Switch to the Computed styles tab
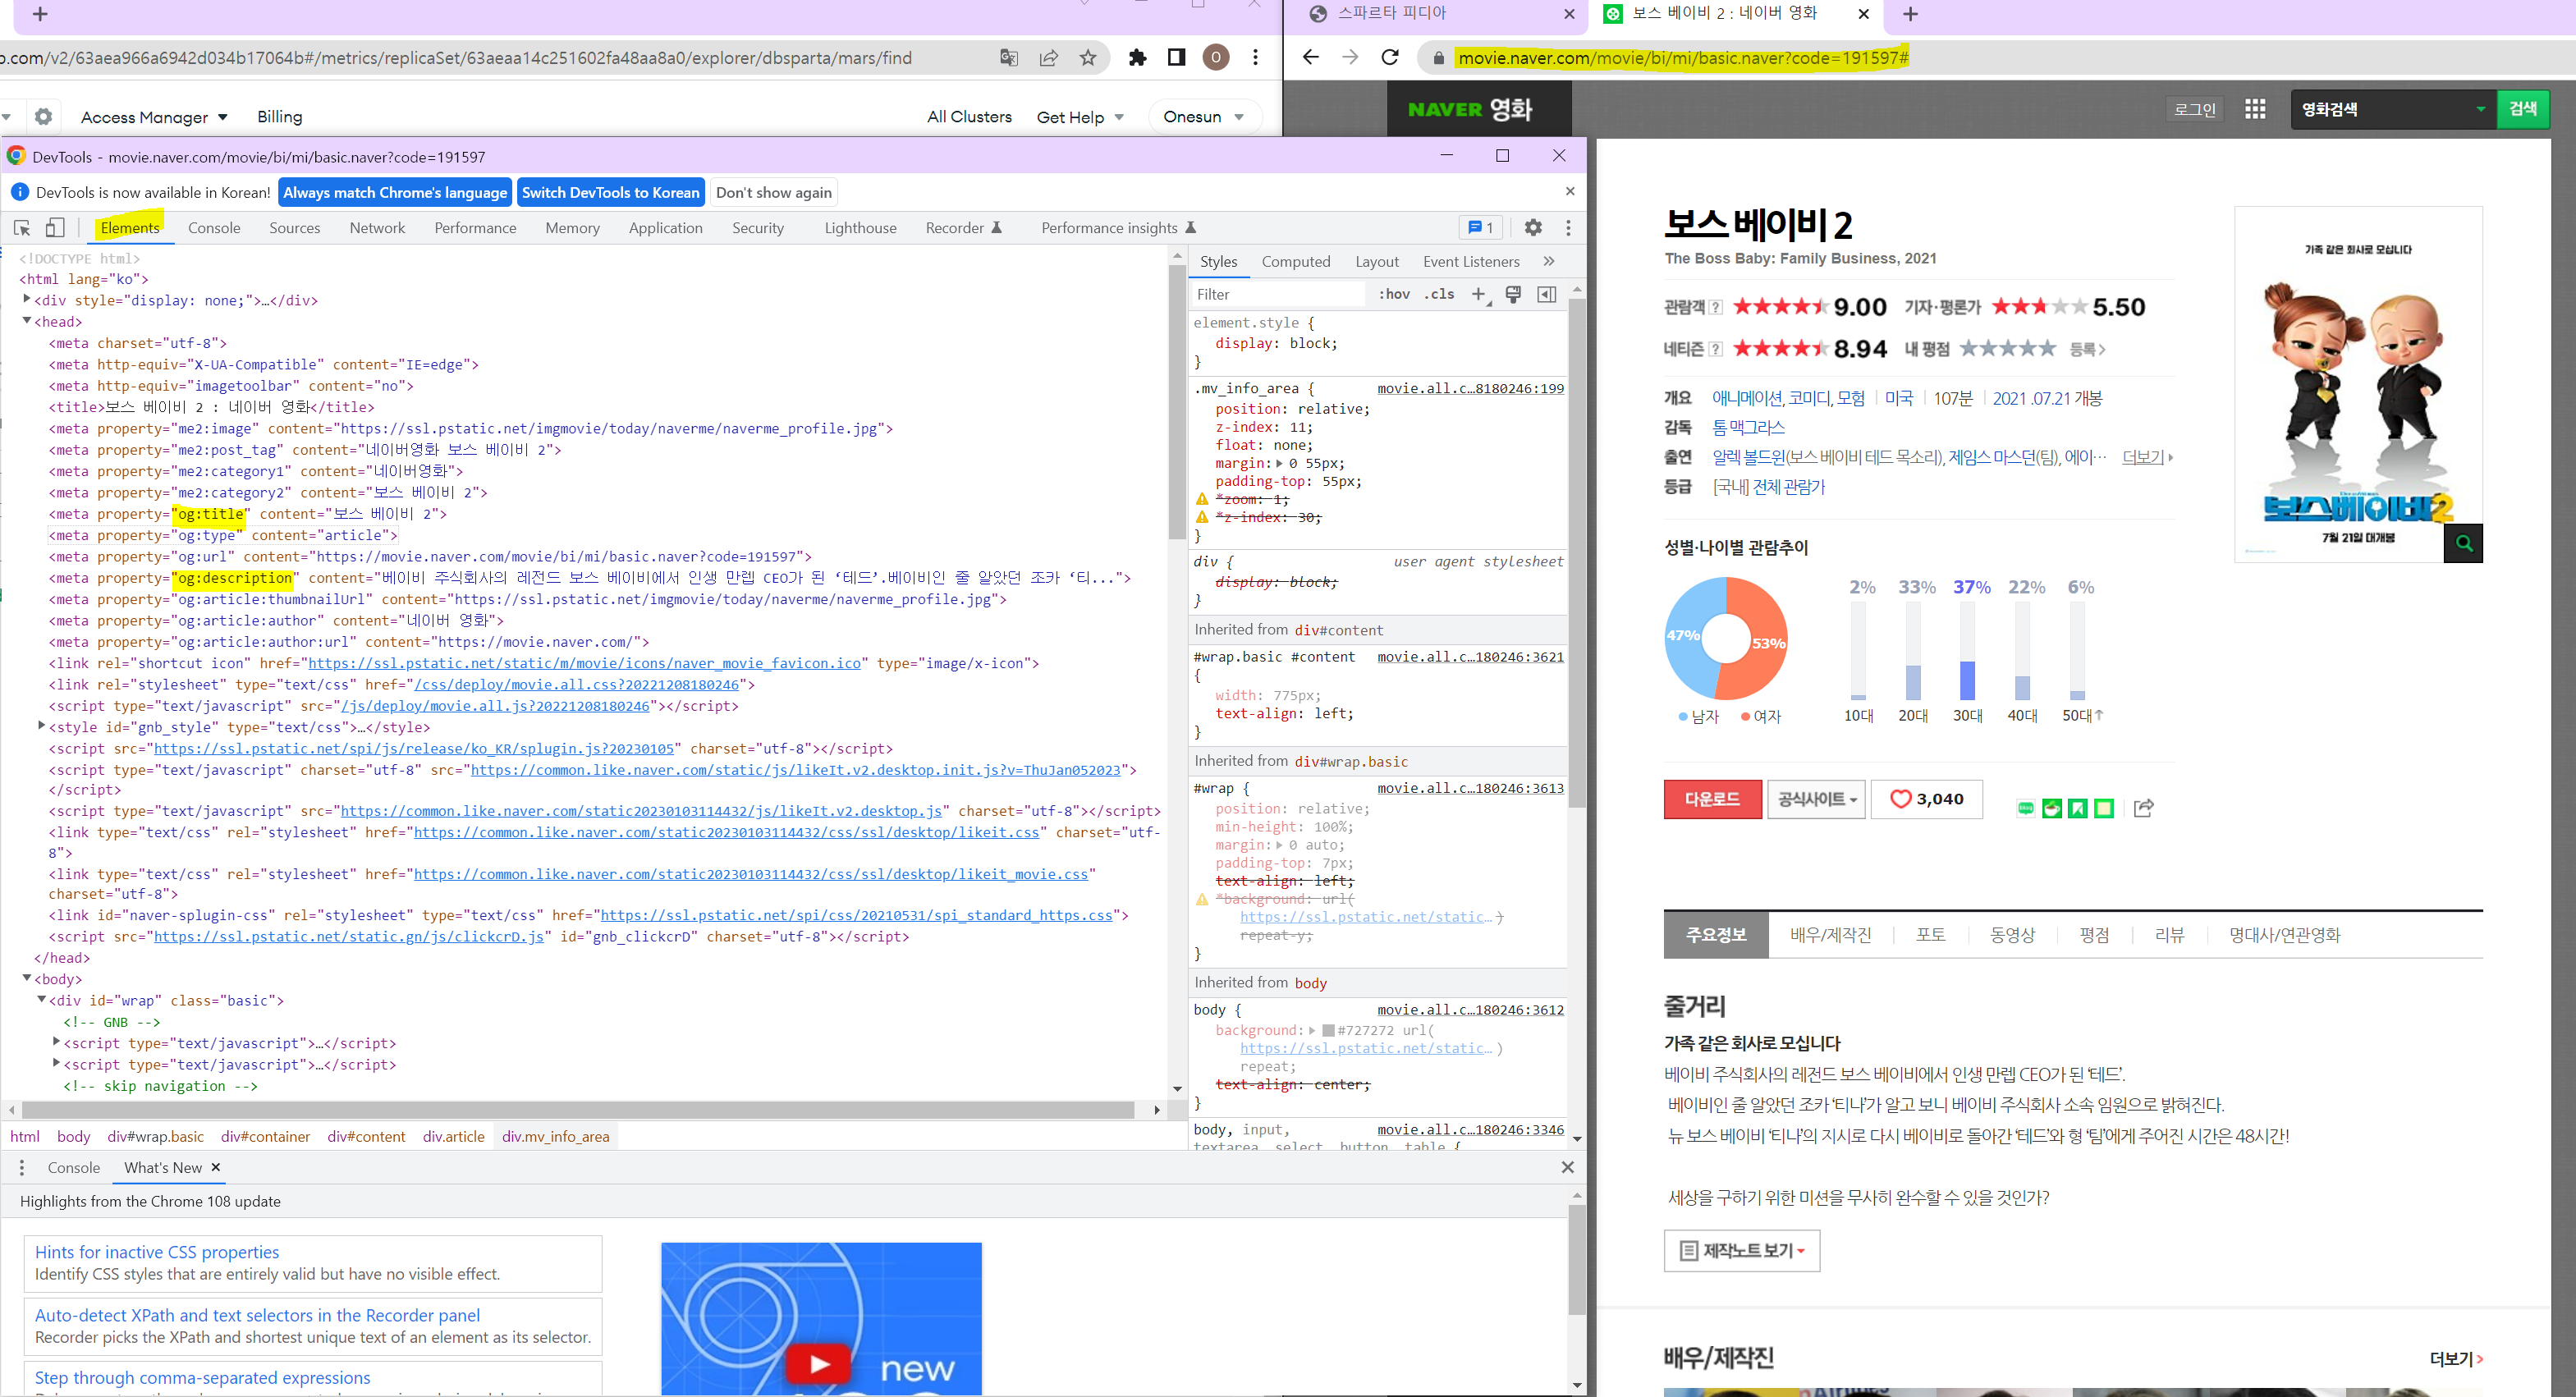Viewport: 2576px width, 1397px height. (1296, 261)
